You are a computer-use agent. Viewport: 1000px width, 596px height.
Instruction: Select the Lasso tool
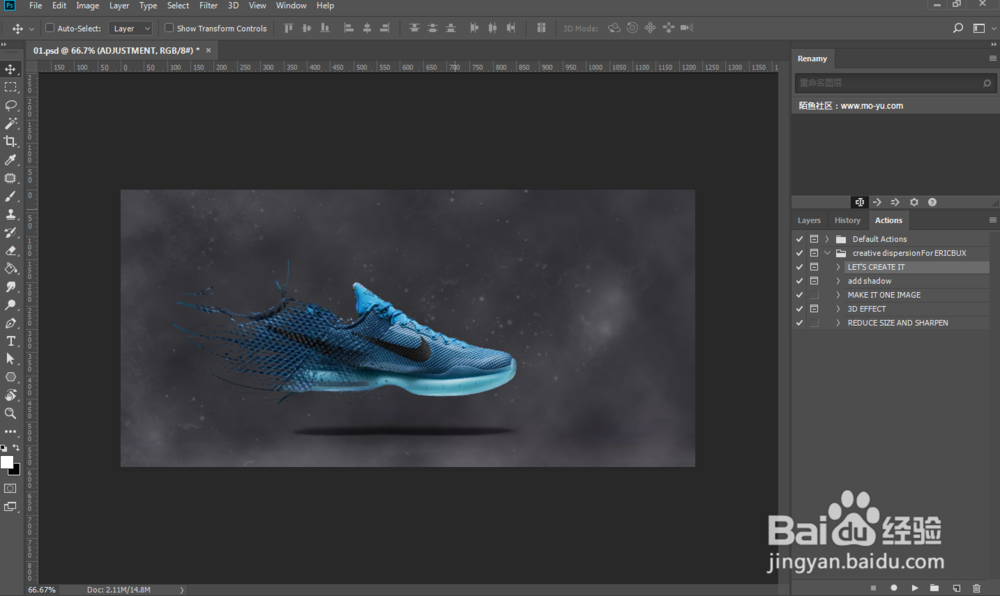click(10, 105)
